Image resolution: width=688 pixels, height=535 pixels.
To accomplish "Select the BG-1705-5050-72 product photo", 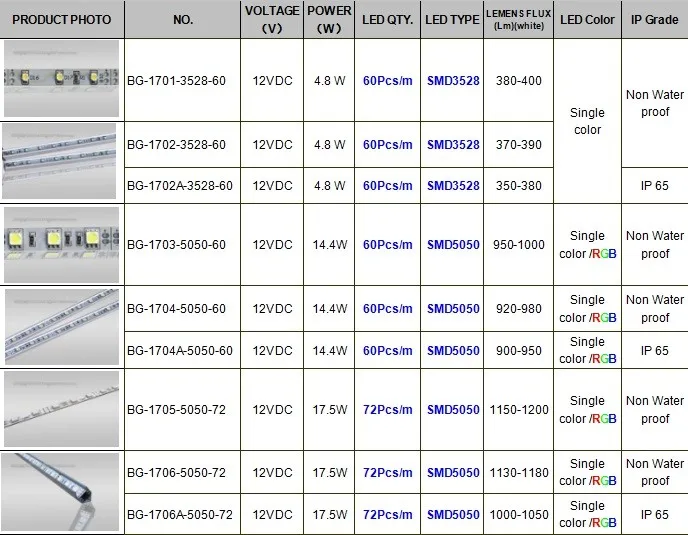I will click(62, 409).
